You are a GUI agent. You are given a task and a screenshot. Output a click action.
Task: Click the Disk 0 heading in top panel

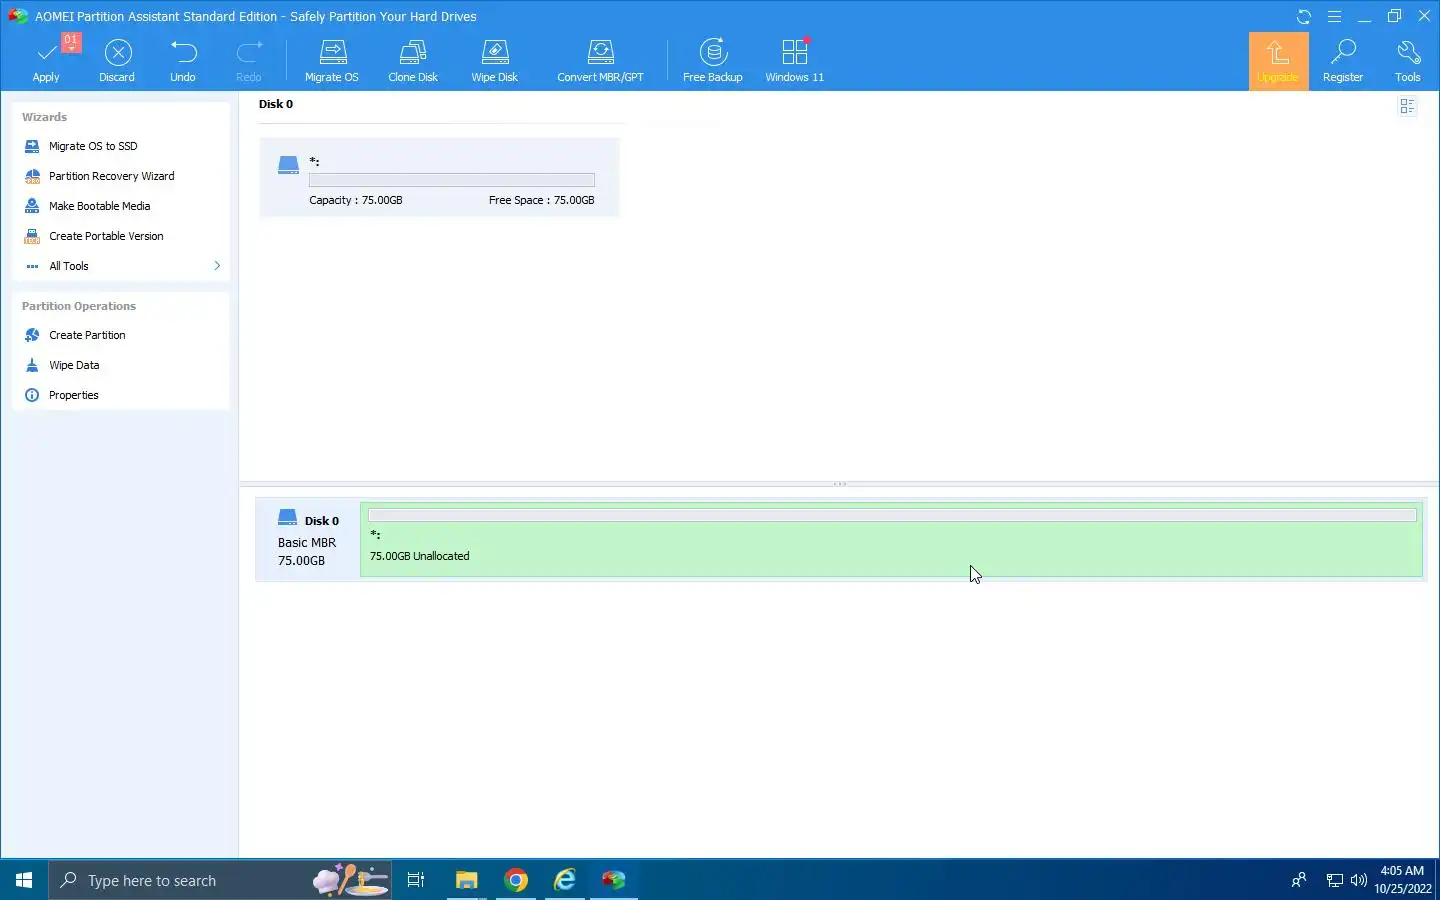276,104
